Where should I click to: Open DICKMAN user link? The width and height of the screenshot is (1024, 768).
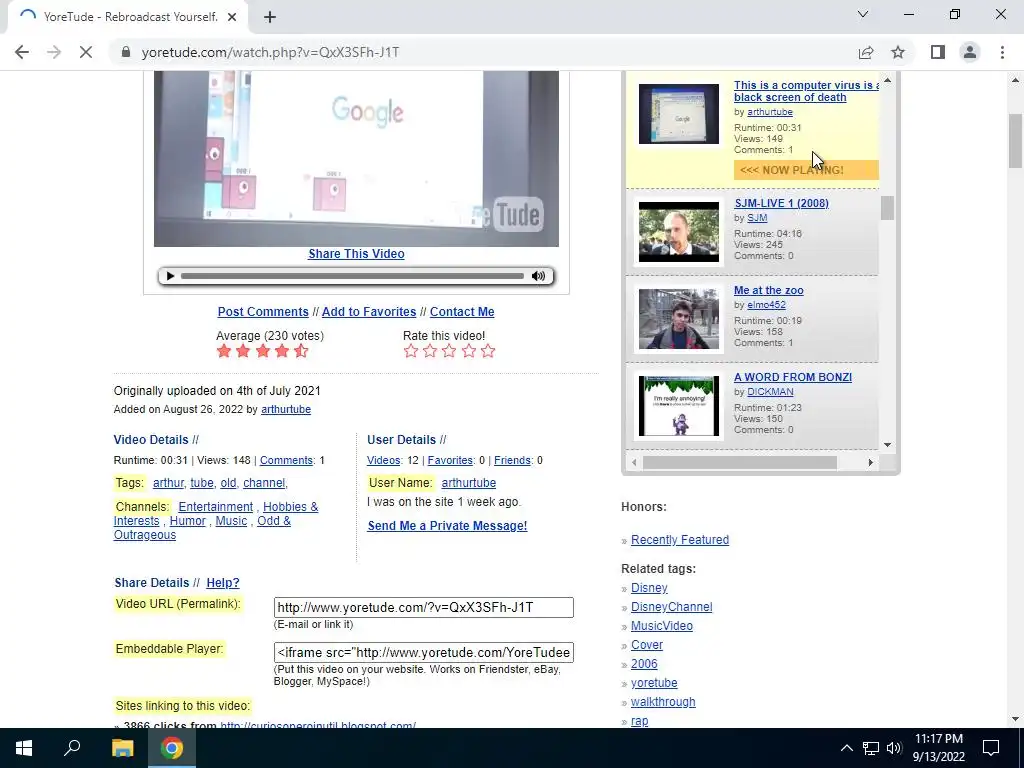click(771, 392)
